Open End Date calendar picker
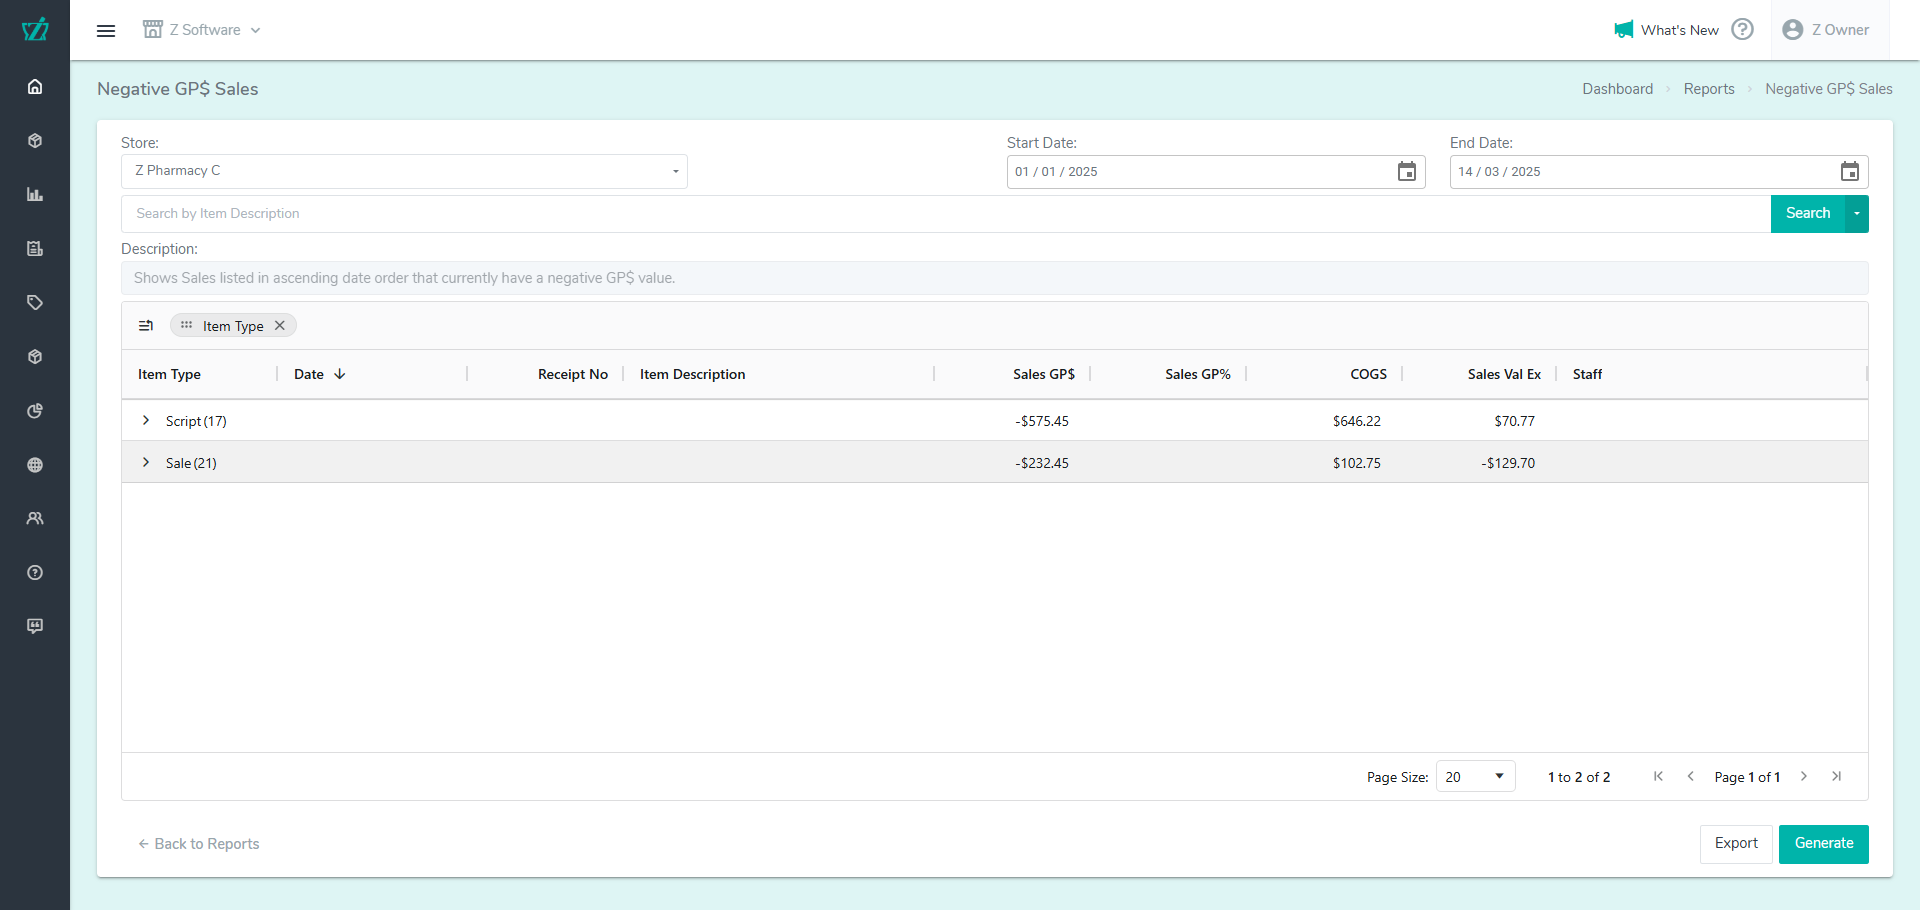Screen dimensions: 1920x910 click(1849, 172)
